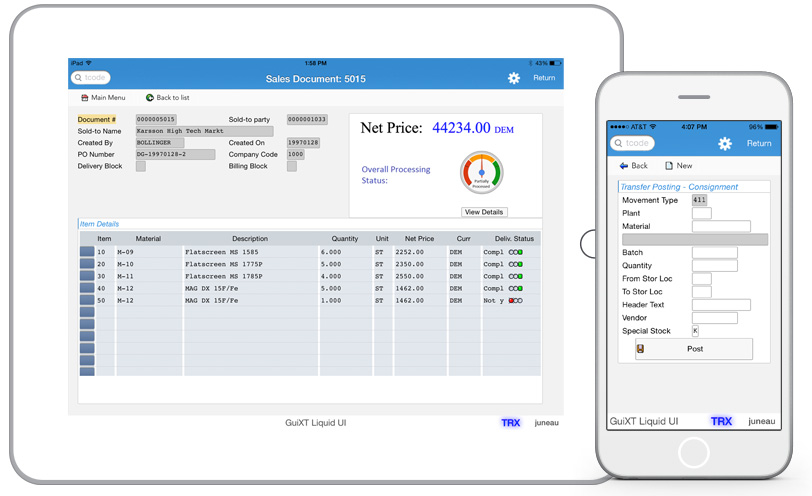Click the Quantity field in Transfer Posting
Screen dimensions: 812x496
[714, 266]
